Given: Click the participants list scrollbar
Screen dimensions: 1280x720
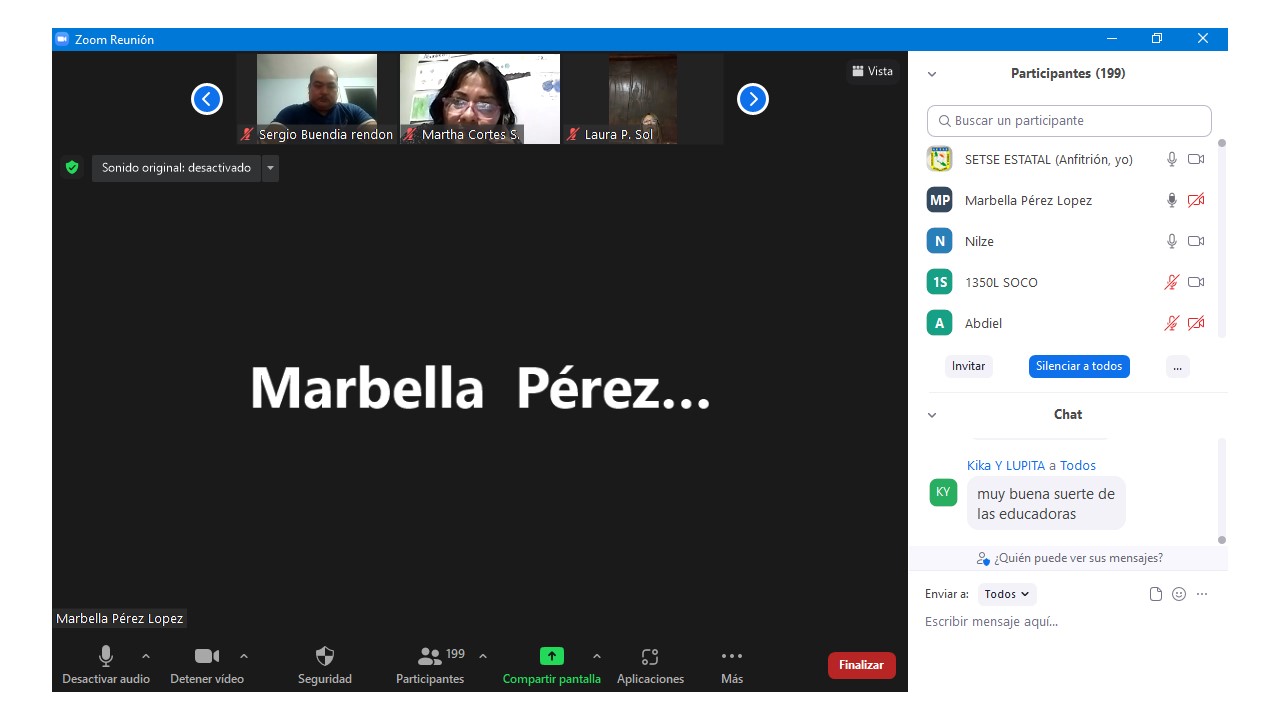Looking at the screenshot, I should point(1221,237).
